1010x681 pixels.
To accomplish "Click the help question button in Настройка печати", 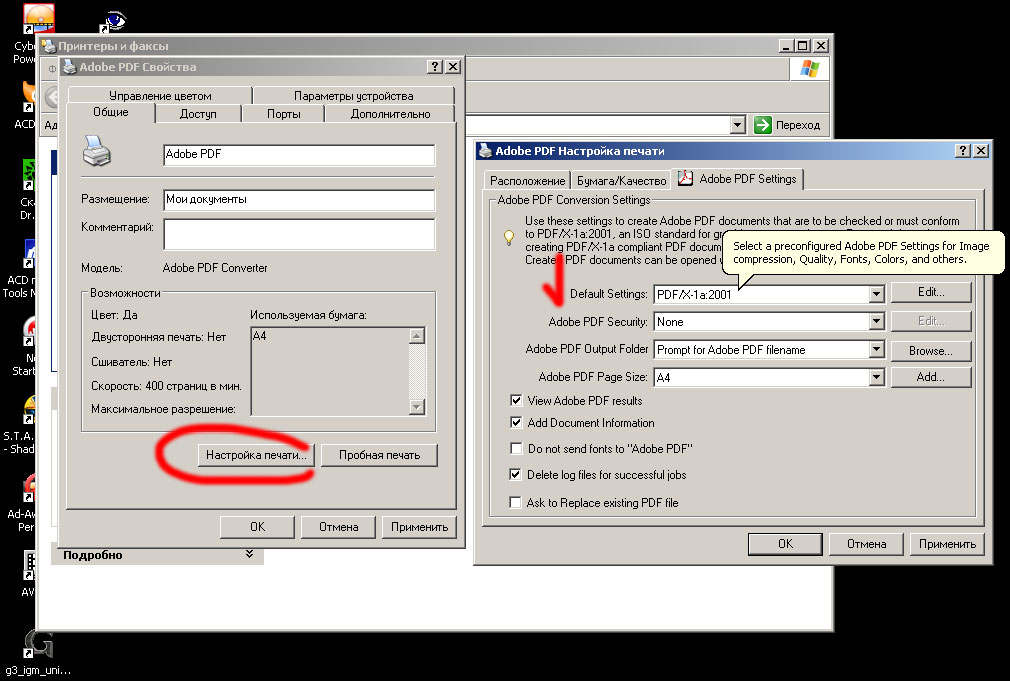I will tap(962, 150).
